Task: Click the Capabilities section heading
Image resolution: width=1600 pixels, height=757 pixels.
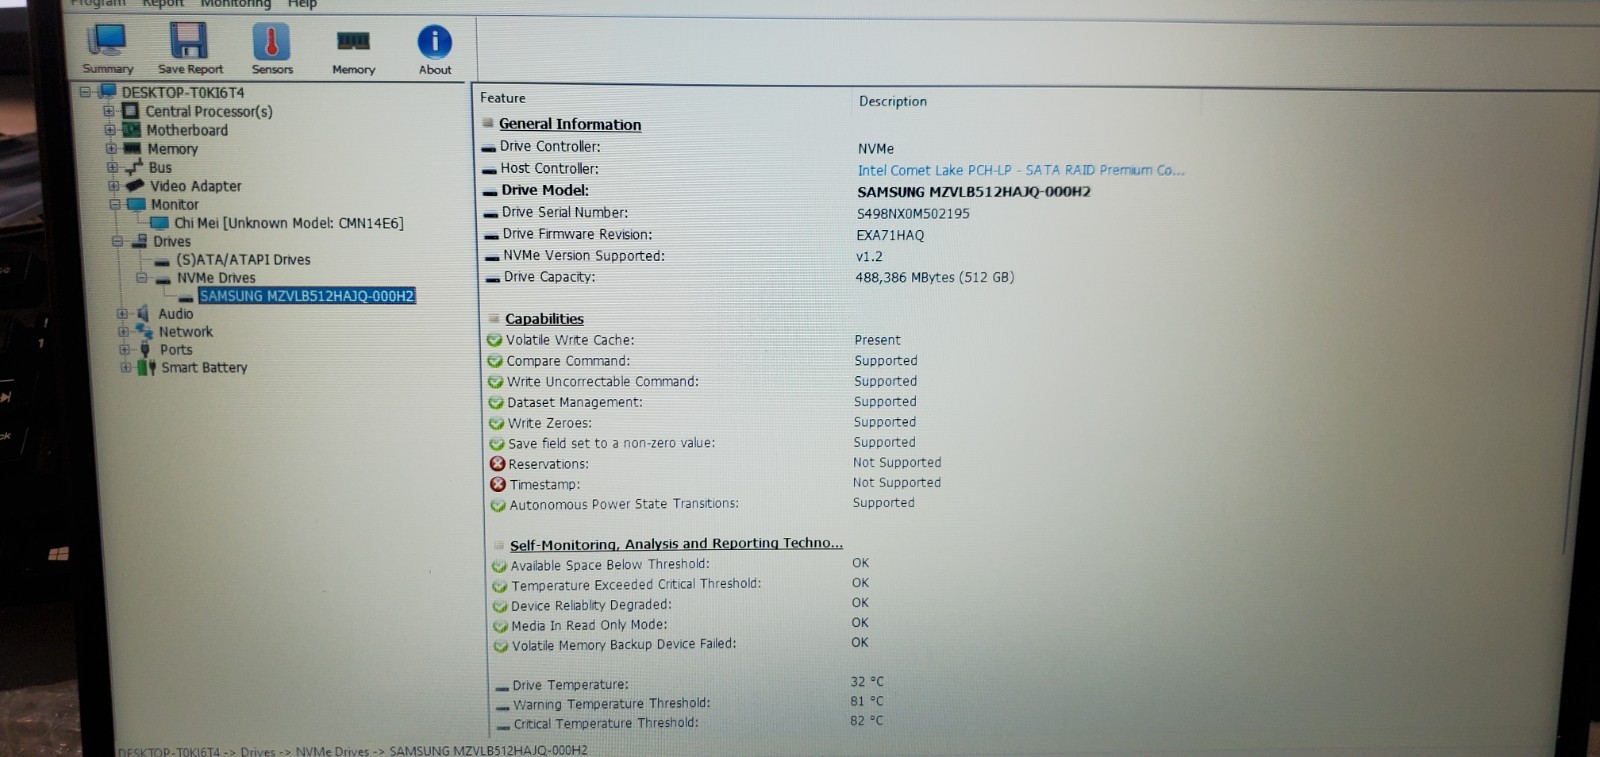Action: point(544,319)
